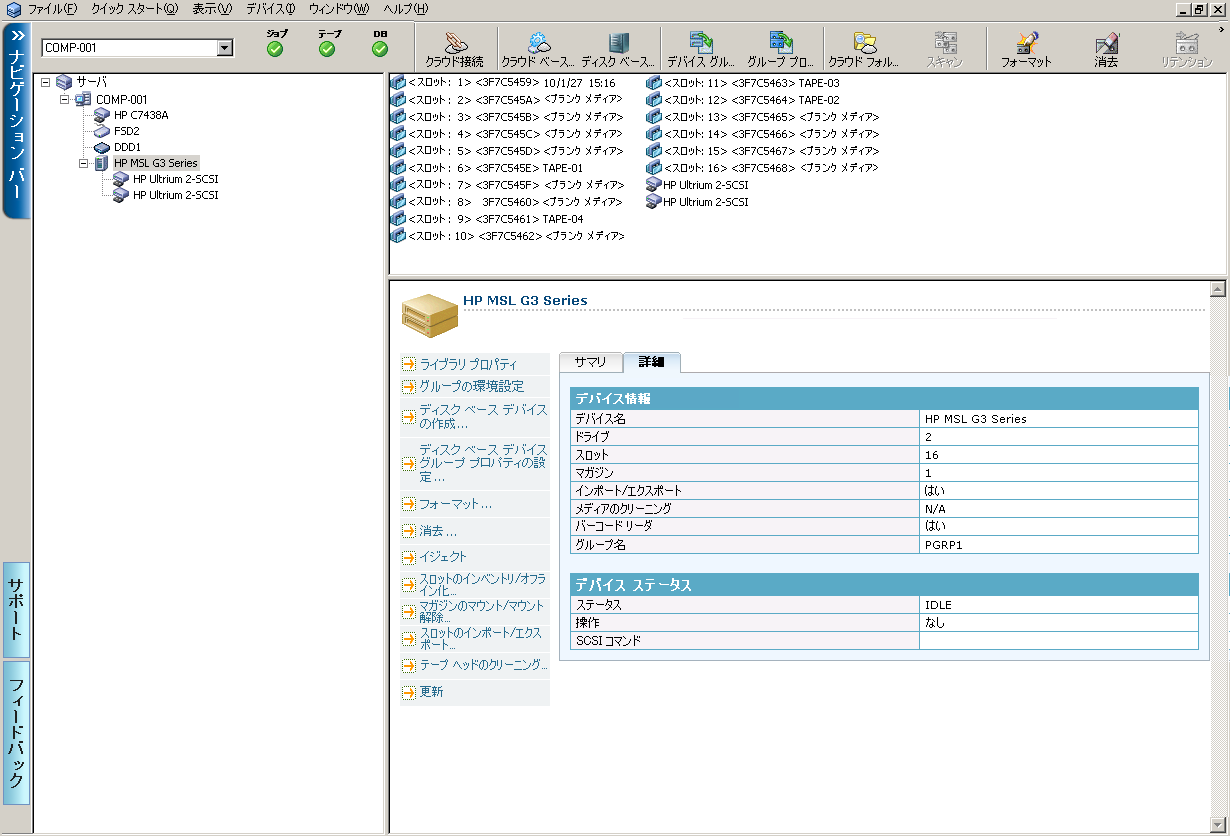Image resolution: width=1230 pixels, height=836 pixels.
Task: Select the slot 3 <3F7C545B> entry
Action: pyautogui.click(x=506, y=117)
